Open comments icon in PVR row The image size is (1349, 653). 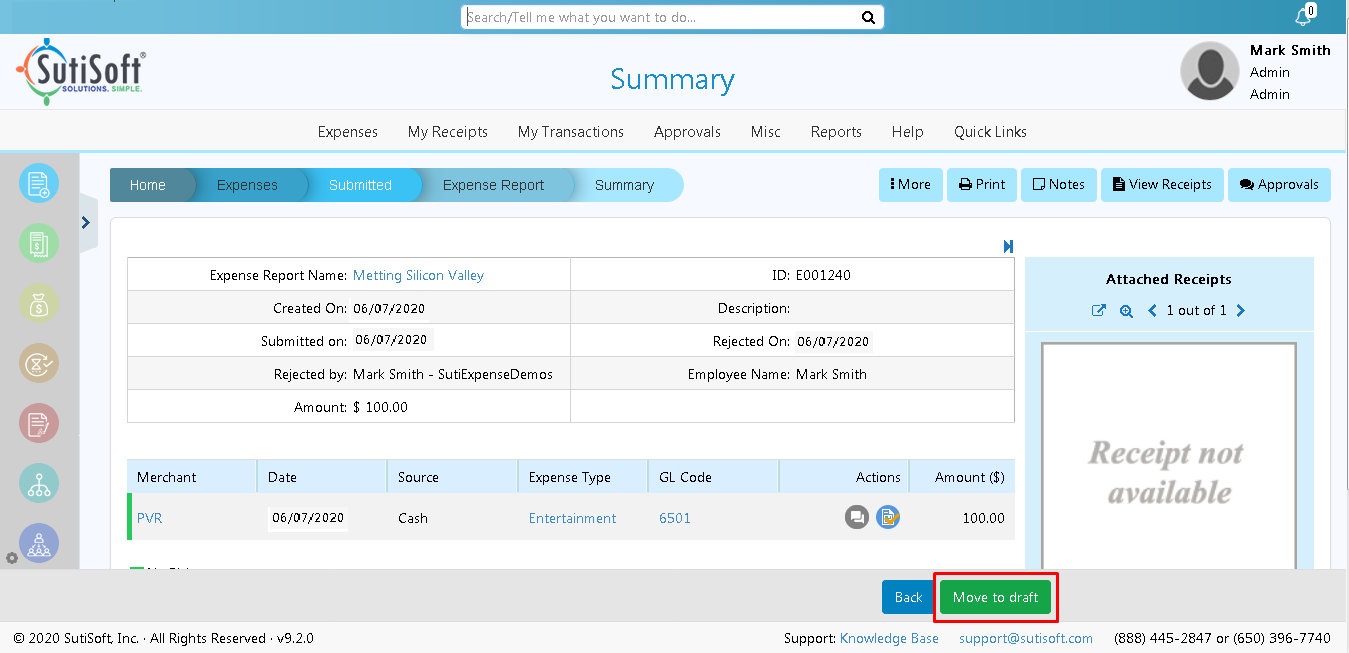tap(856, 518)
